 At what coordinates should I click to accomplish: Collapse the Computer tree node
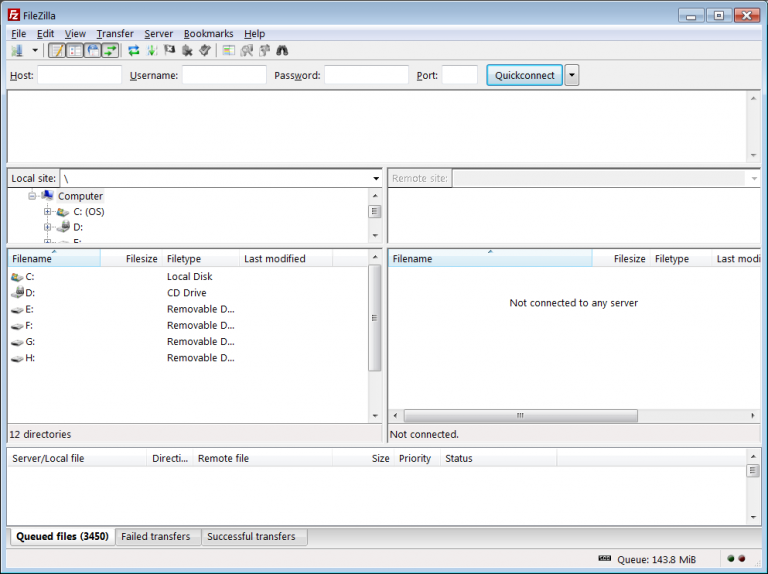click(x=32, y=196)
